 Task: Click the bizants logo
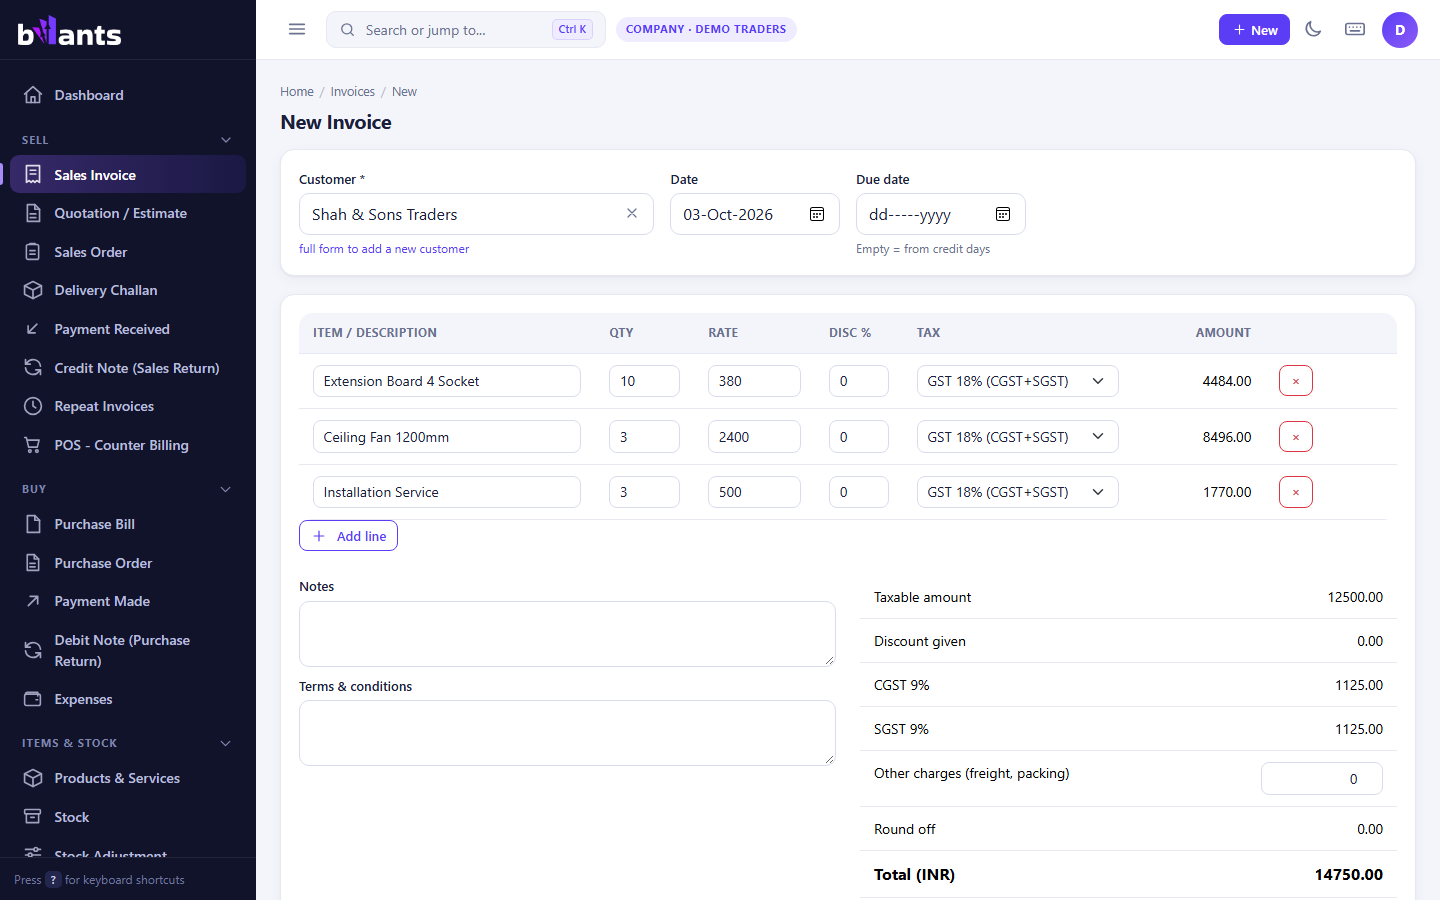[x=70, y=32]
